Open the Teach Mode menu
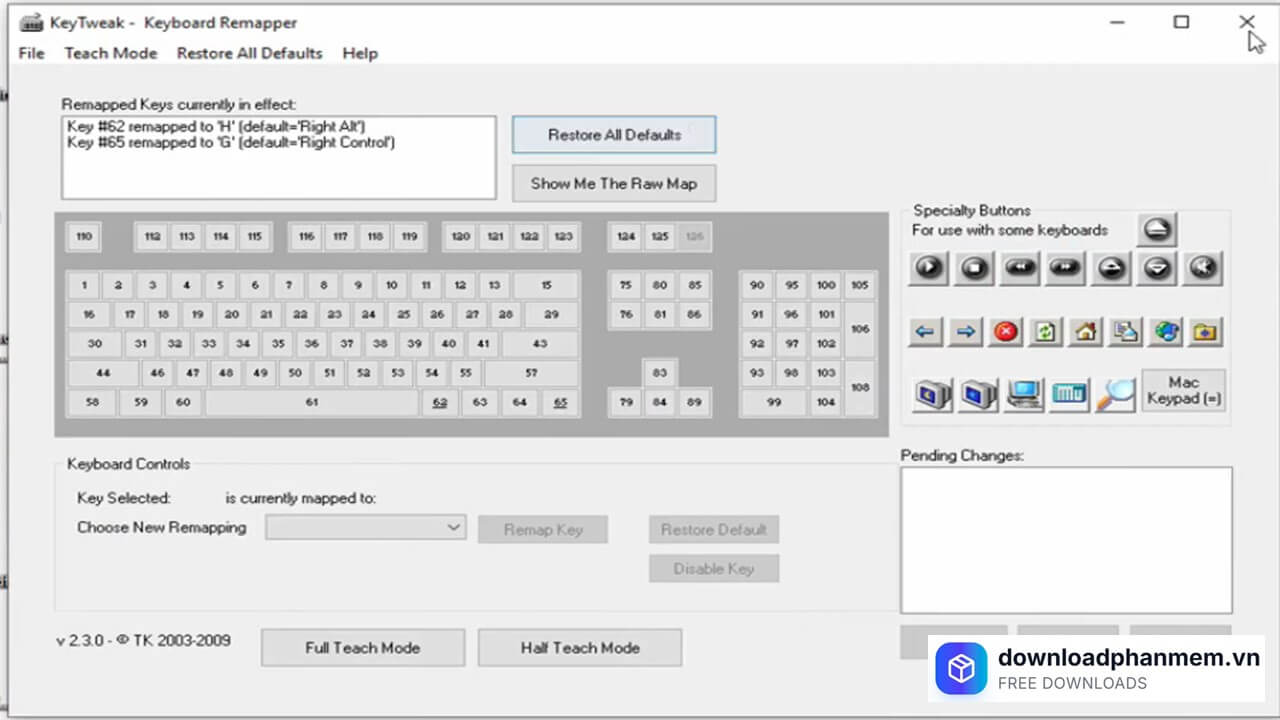The width and height of the screenshot is (1280, 720). coord(111,53)
